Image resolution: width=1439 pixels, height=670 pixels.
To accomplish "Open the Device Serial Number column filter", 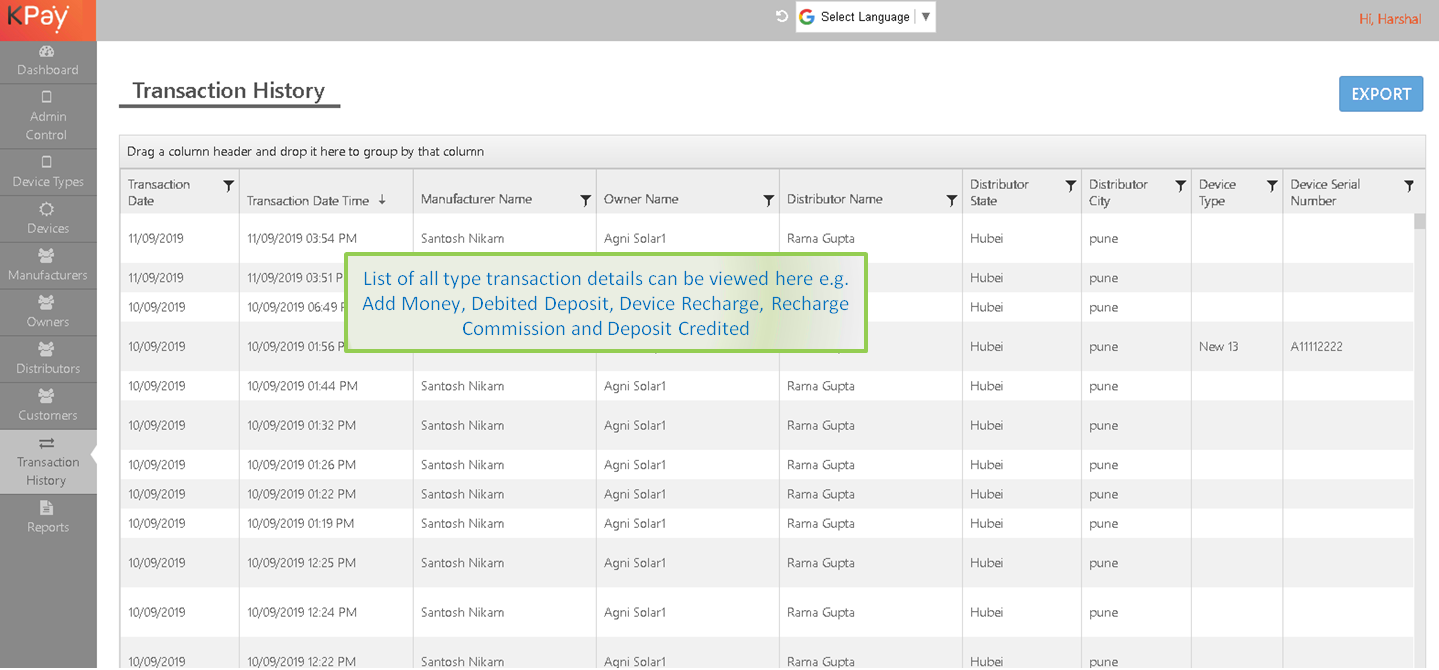I will point(1408,186).
